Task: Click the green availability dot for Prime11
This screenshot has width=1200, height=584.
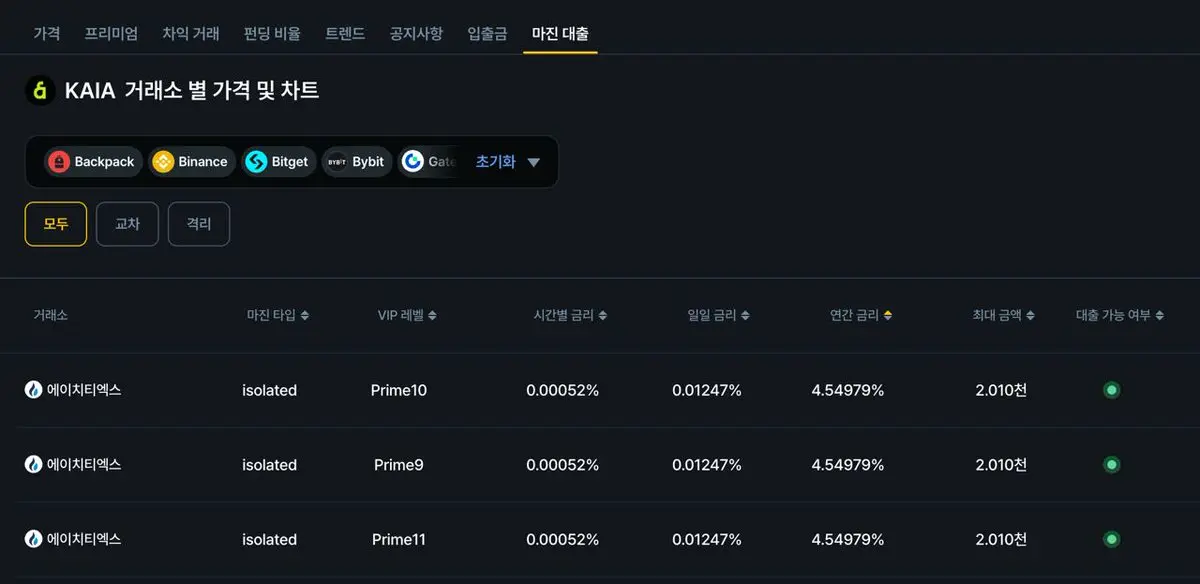Action: (1111, 539)
